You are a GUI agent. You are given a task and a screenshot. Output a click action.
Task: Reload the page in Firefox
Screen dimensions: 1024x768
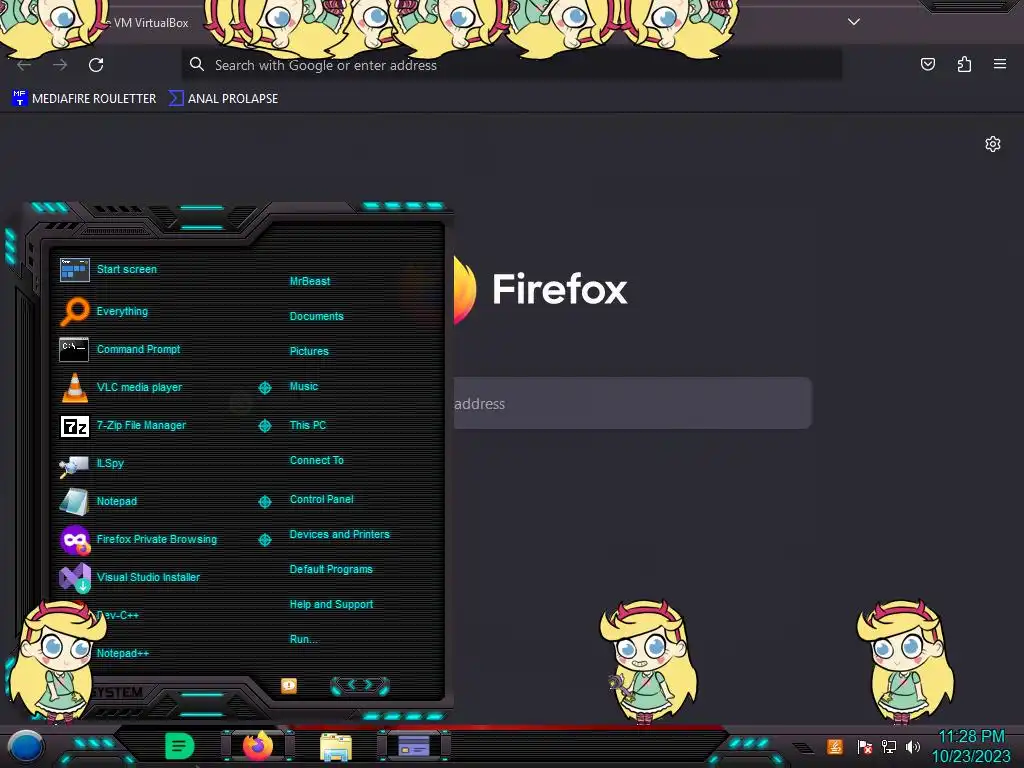pos(96,65)
